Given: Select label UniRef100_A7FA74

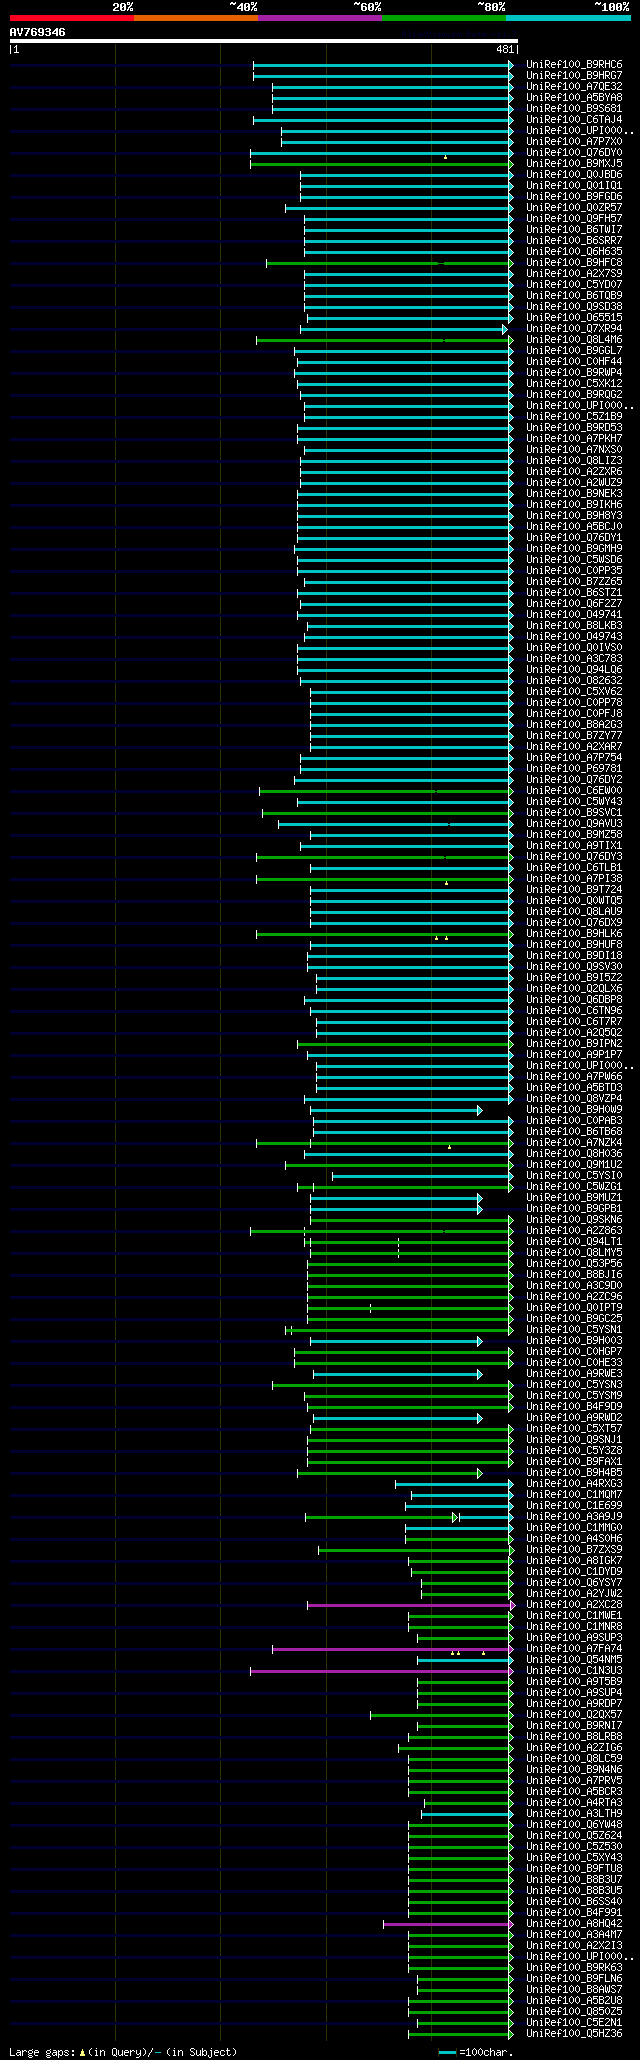Looking at the screenshot, I should pos(574,1649).
